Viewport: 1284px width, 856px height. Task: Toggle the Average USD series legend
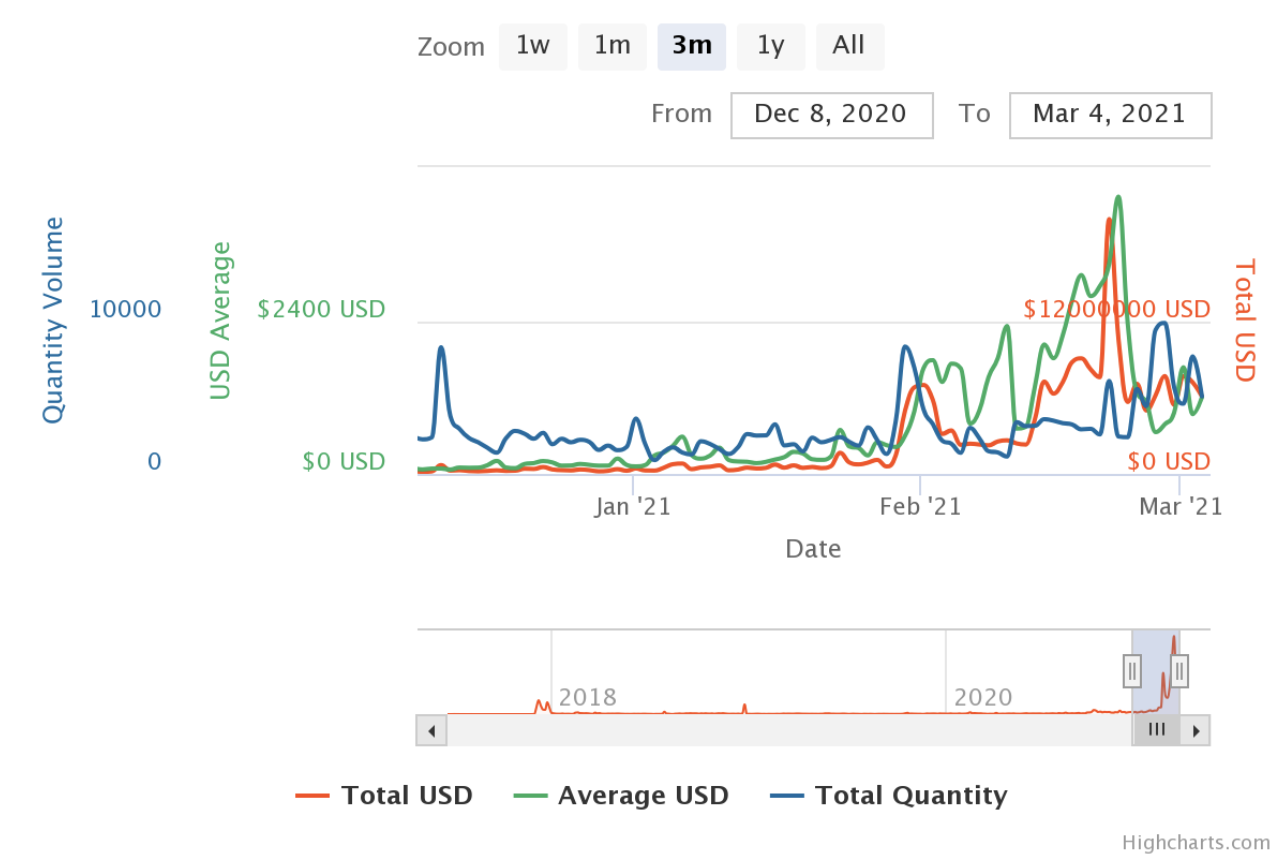[x=621, y=796]
